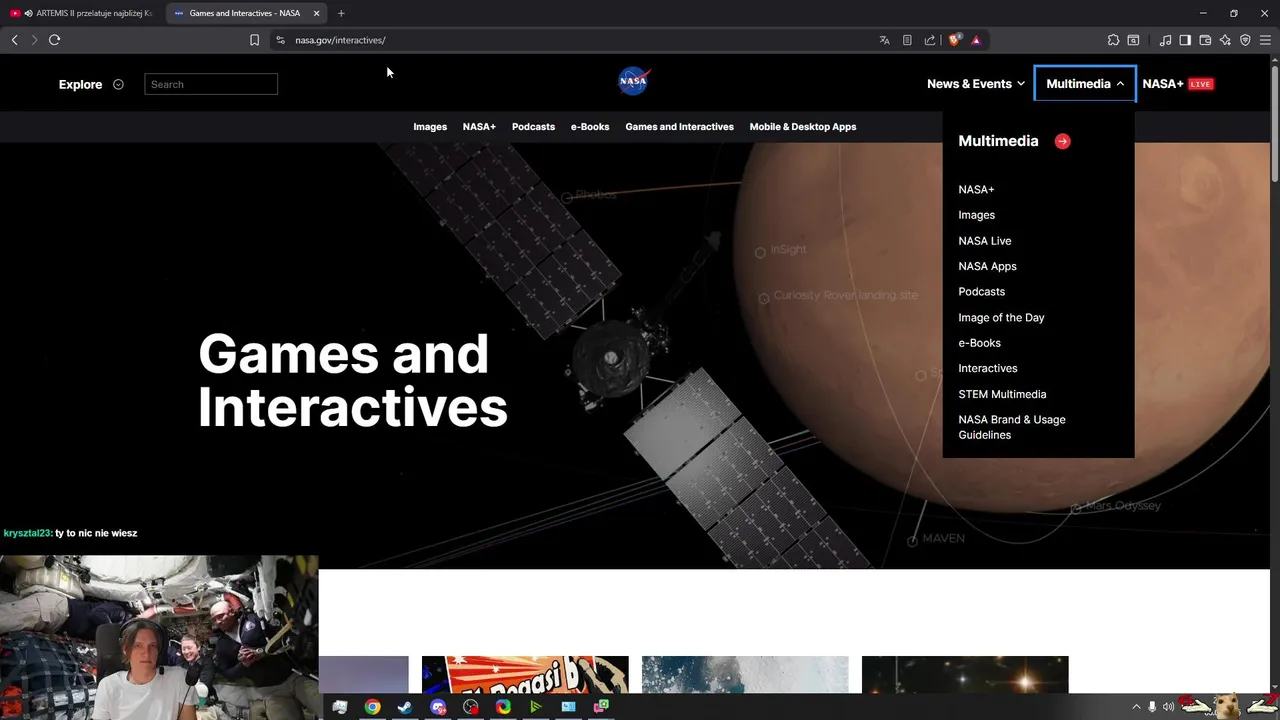The width and height of the screenshot is (1280, 720).
Task: Open STEM Multimedia link
Action: 1002,394
